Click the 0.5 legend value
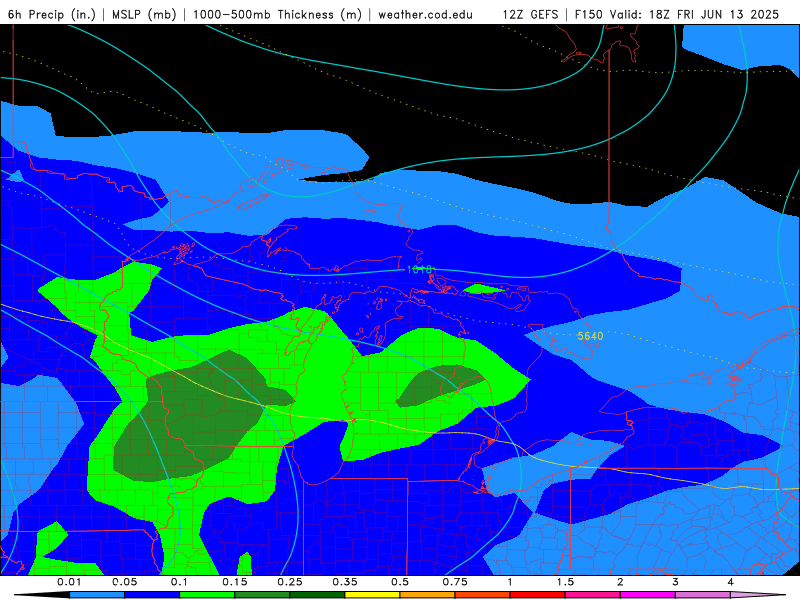The height and width of the screenshot is (600, 800). [x=400, y=582]
